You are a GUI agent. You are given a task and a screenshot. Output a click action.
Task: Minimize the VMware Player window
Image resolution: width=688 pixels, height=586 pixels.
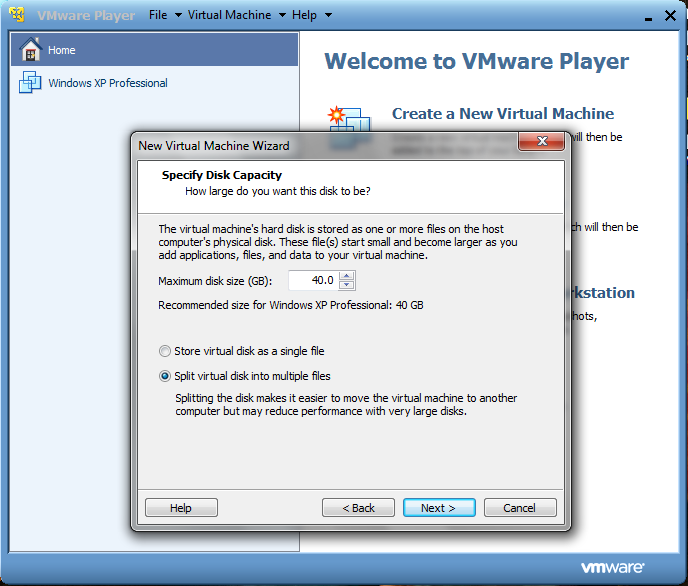[x=648, y=18]
